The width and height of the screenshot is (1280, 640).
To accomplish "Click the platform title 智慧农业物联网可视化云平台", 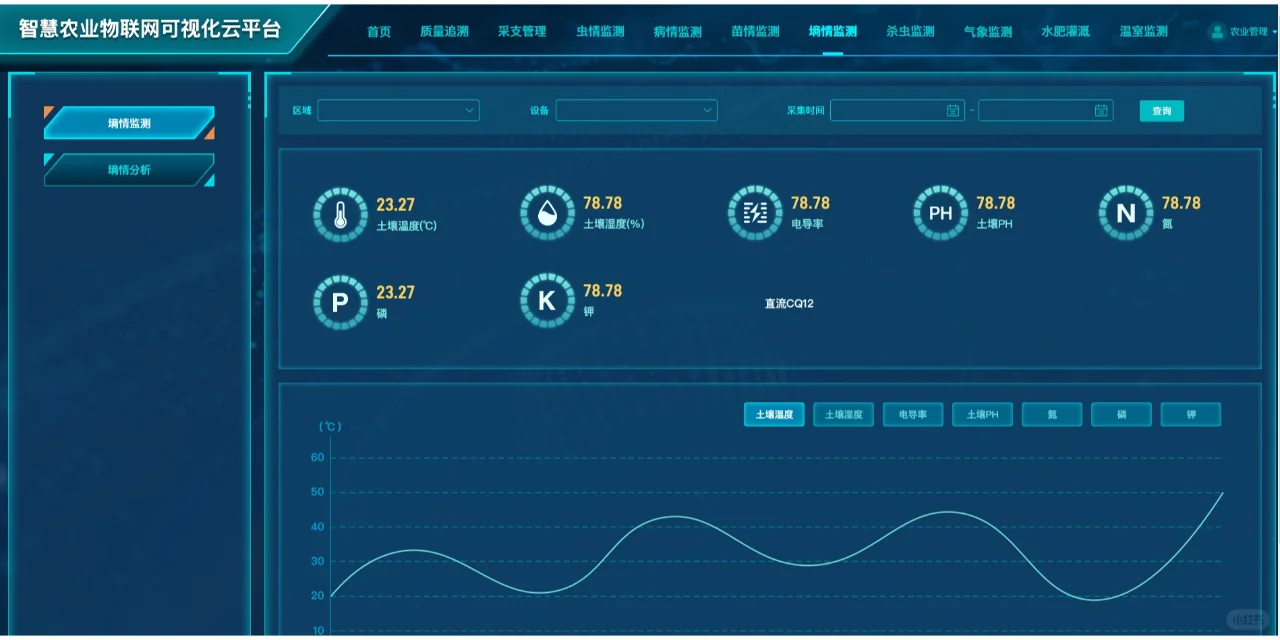I will pos(150,29).
